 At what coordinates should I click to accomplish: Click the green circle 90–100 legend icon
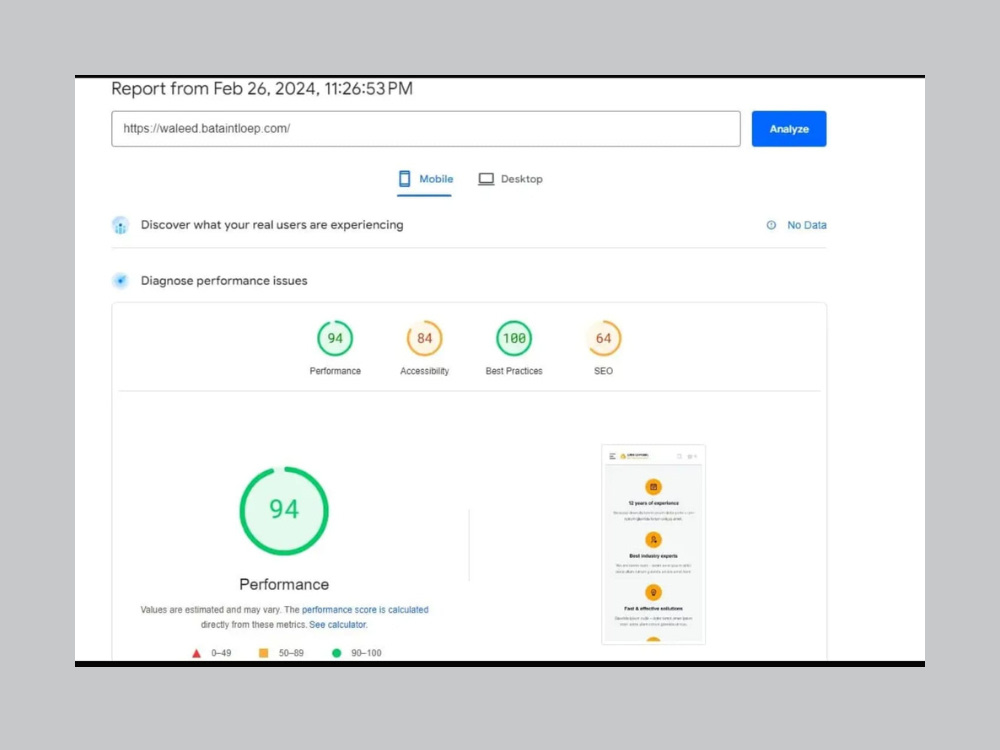coord(337,653)
